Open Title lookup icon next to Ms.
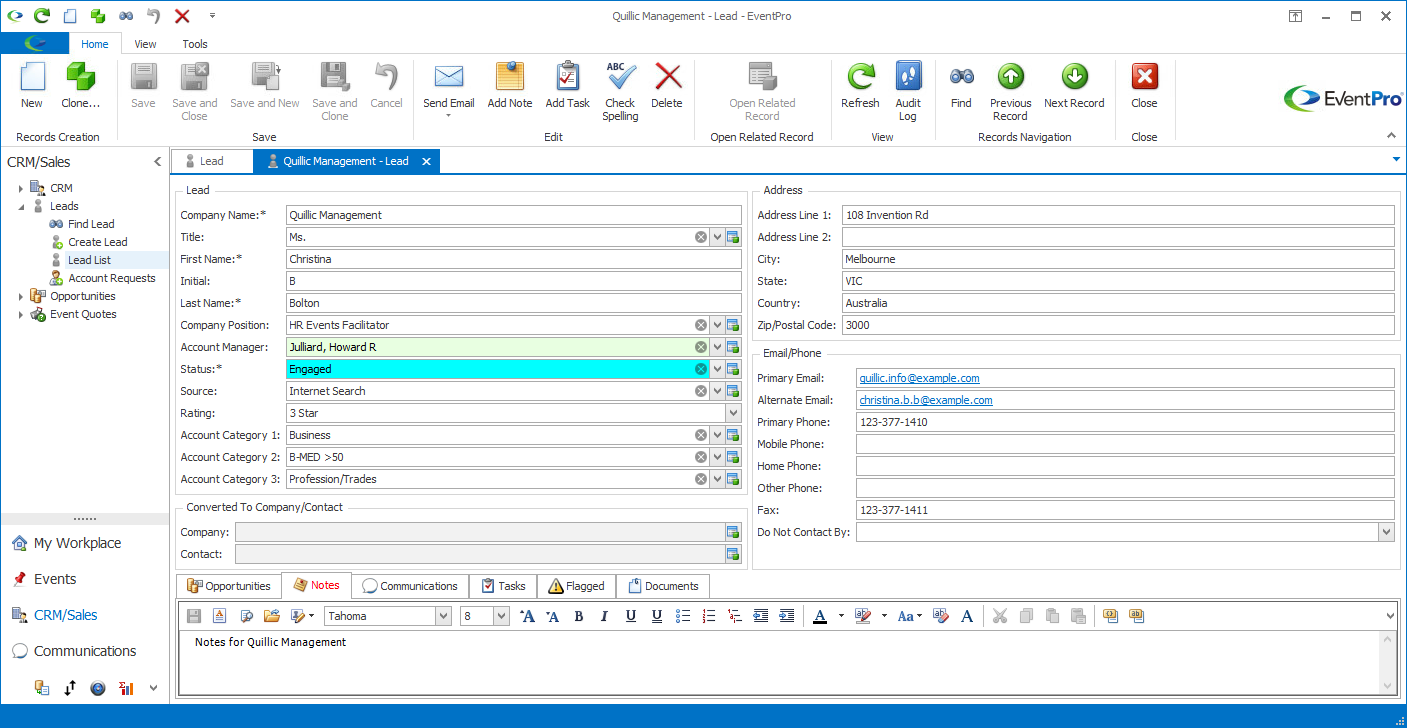This screenshot has width=1407, height=728. 733,237
